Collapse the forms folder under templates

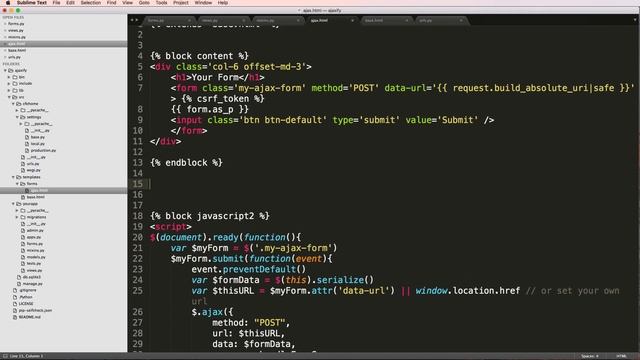point(17,184)
